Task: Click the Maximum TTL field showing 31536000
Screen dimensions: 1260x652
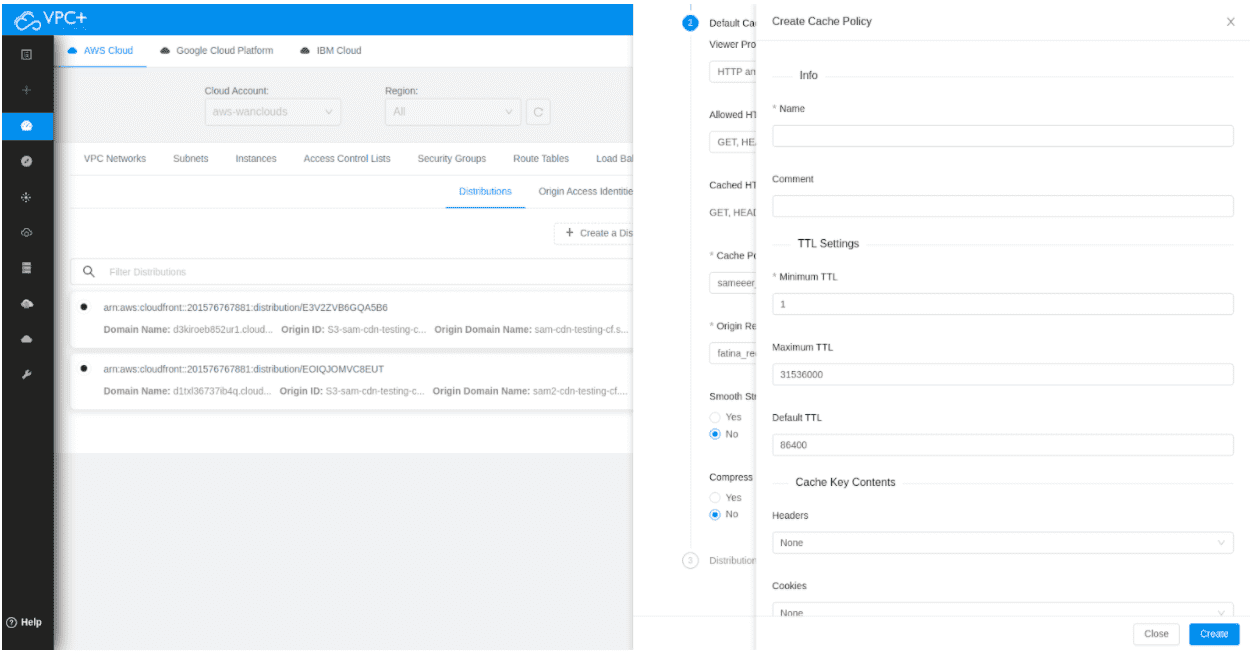Action: point(1003,374)
